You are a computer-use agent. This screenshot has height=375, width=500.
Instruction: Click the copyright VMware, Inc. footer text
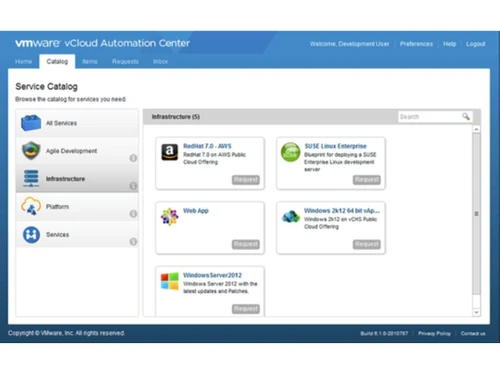[x=66, y=333]
